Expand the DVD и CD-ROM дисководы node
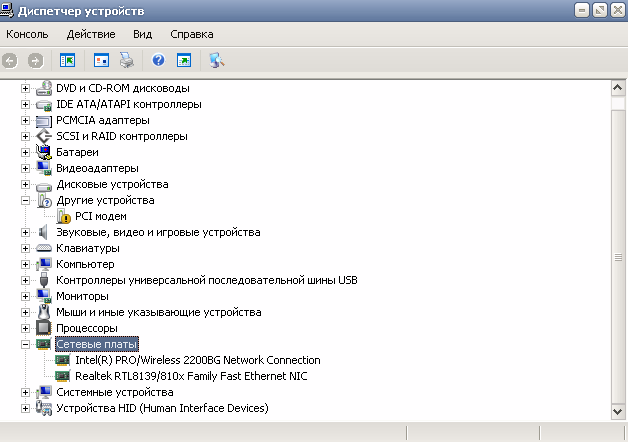This screenshot has height=442, width=628. 26,88
